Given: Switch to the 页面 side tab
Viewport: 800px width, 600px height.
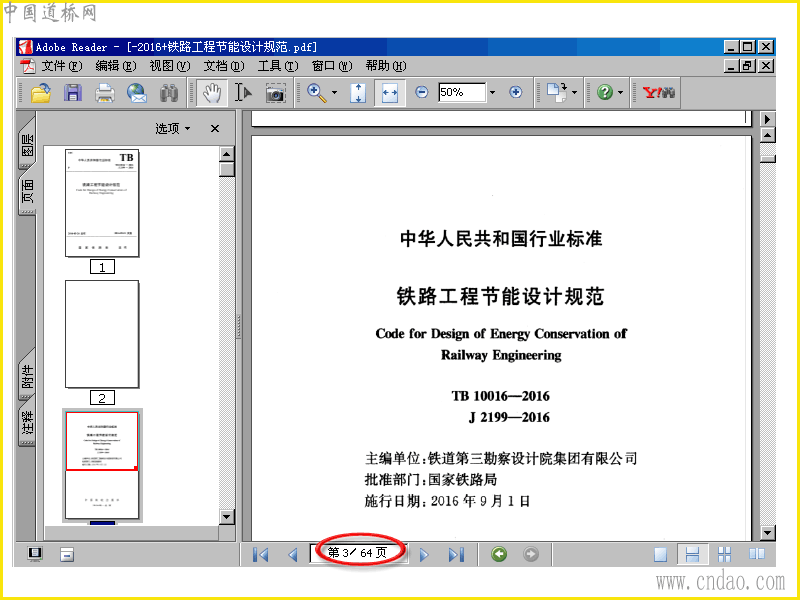Looking at the screenshot, I should [x=27, y=190].
